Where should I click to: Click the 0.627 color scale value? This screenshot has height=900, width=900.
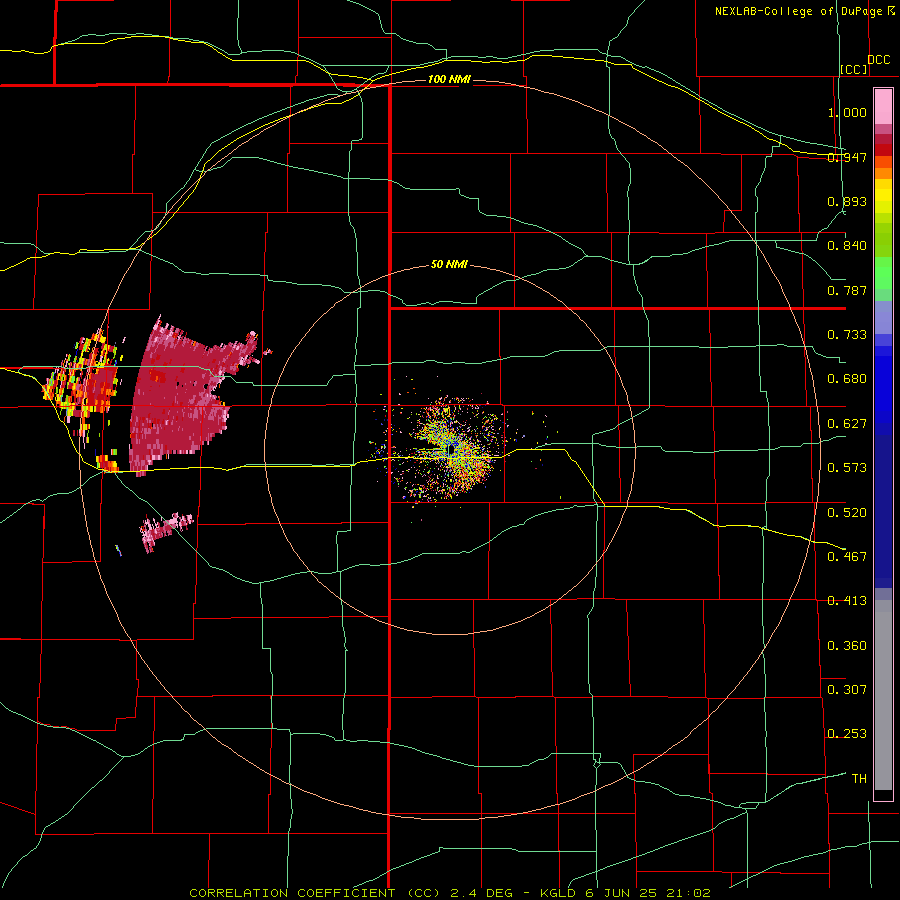pos(847,424)
